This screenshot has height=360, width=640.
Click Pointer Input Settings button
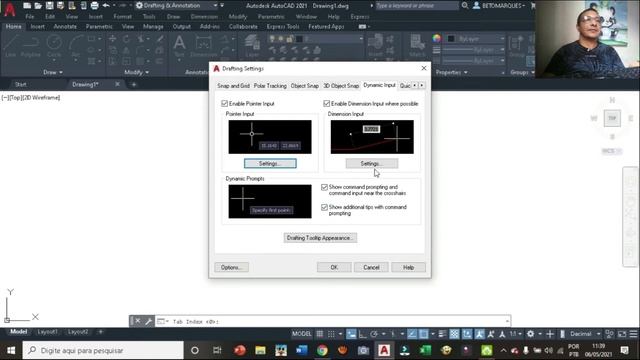point(270,163)
